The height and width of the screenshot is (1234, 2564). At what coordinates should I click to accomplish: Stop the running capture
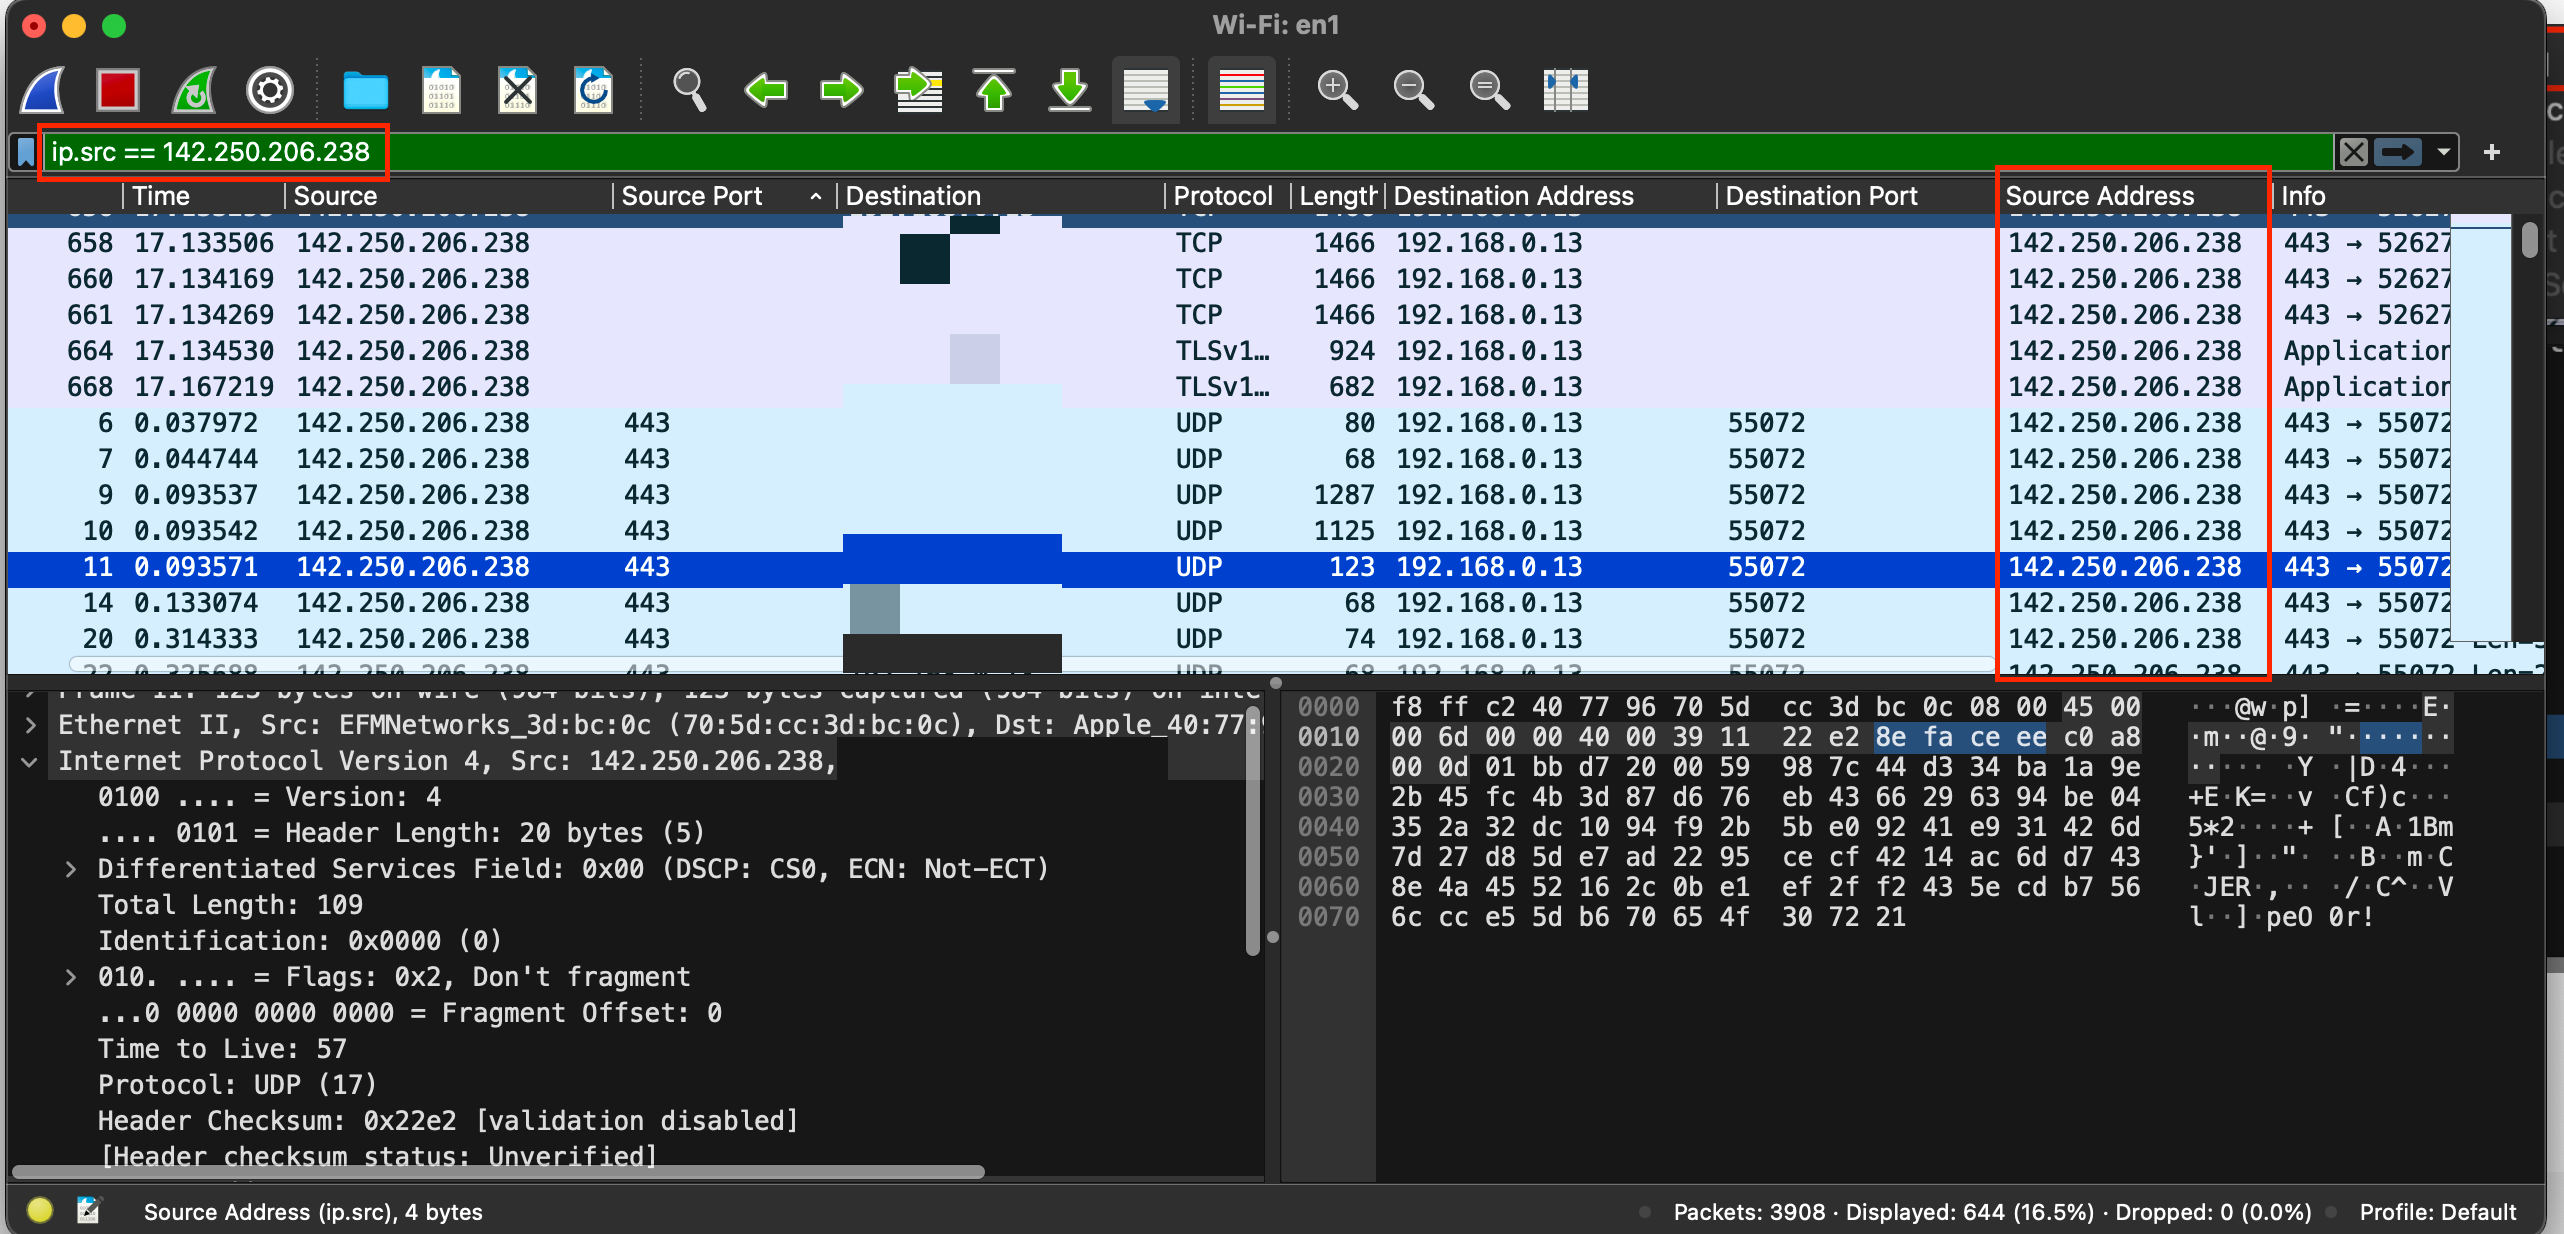point(118,91)
